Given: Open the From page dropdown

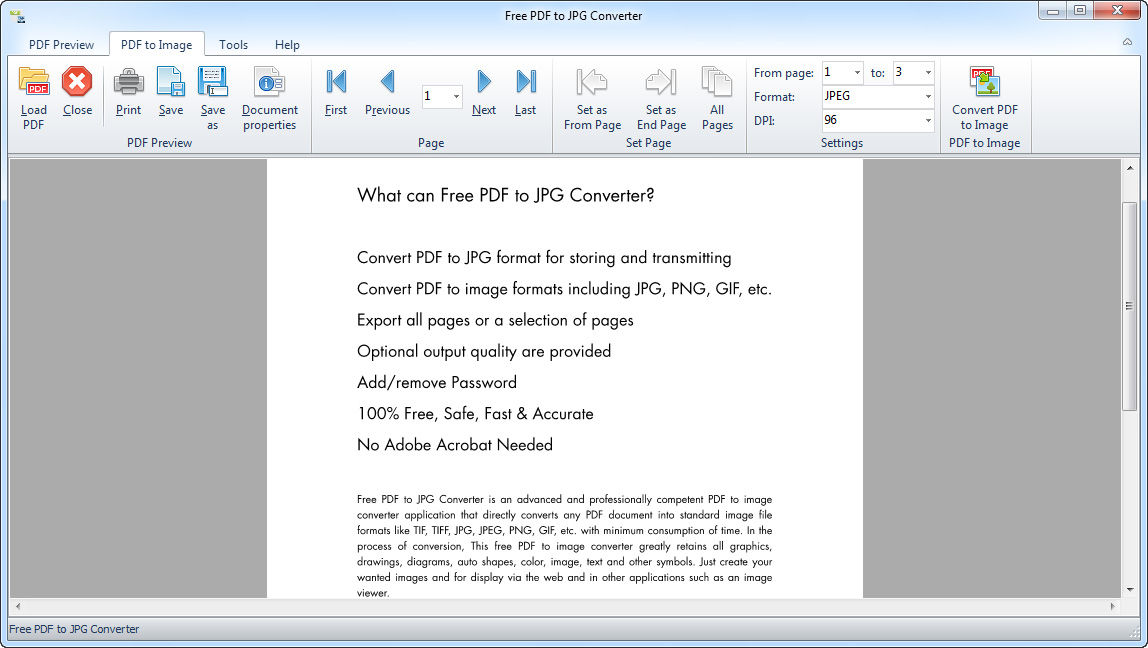Looking at the screenshot, I should click(857, 72).
